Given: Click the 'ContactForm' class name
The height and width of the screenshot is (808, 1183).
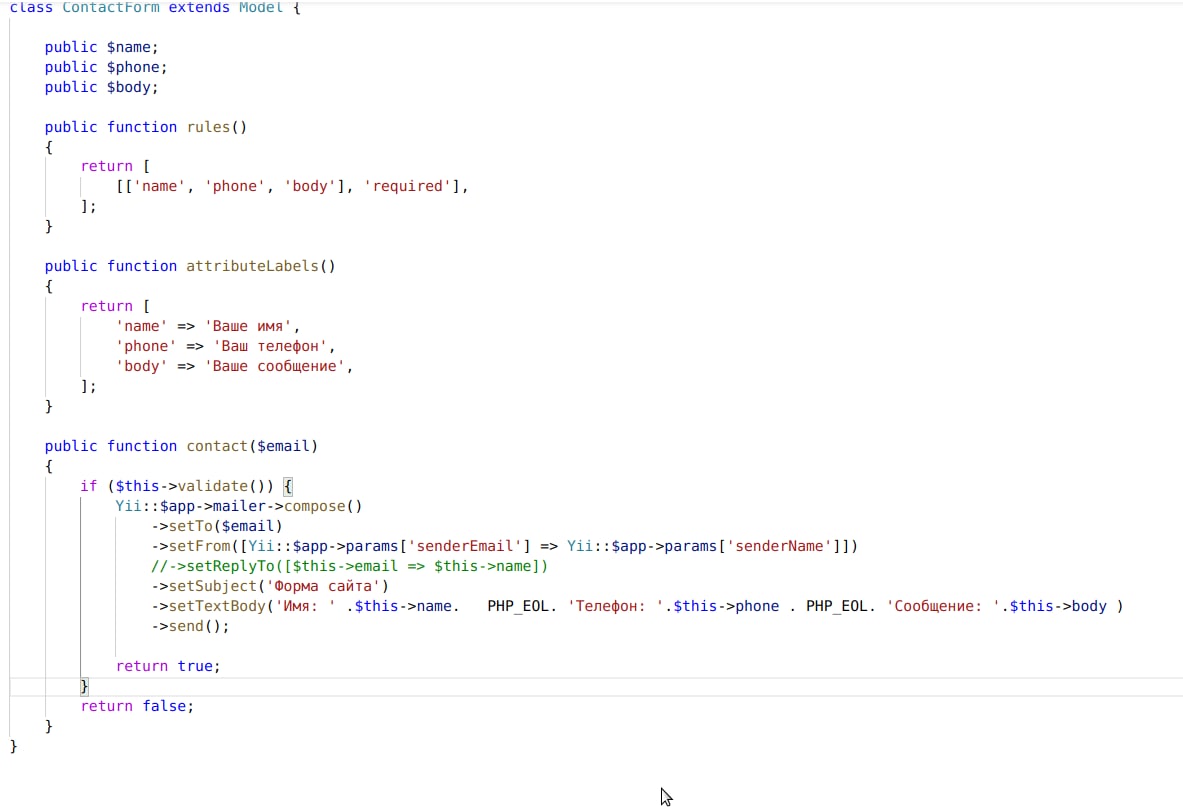Looking at the screenshot, I should [x=111, y=8].
